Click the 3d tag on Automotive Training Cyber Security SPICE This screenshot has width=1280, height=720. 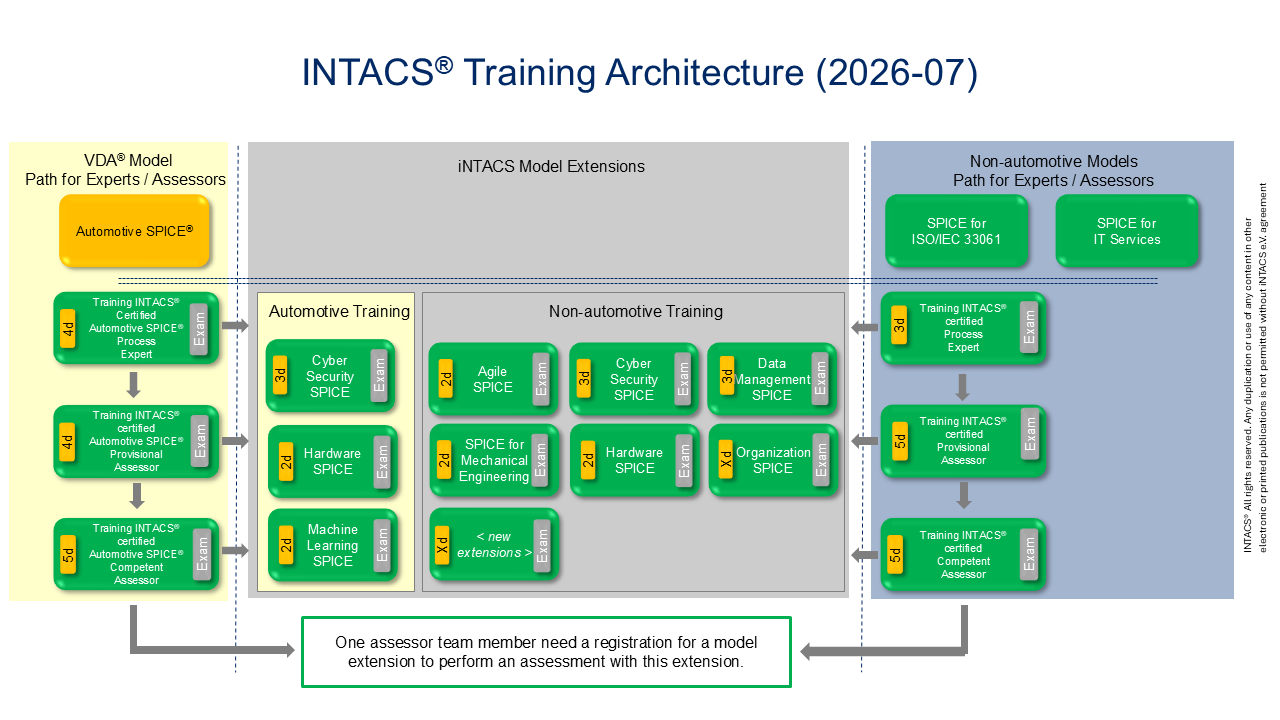tap(280, 376)
